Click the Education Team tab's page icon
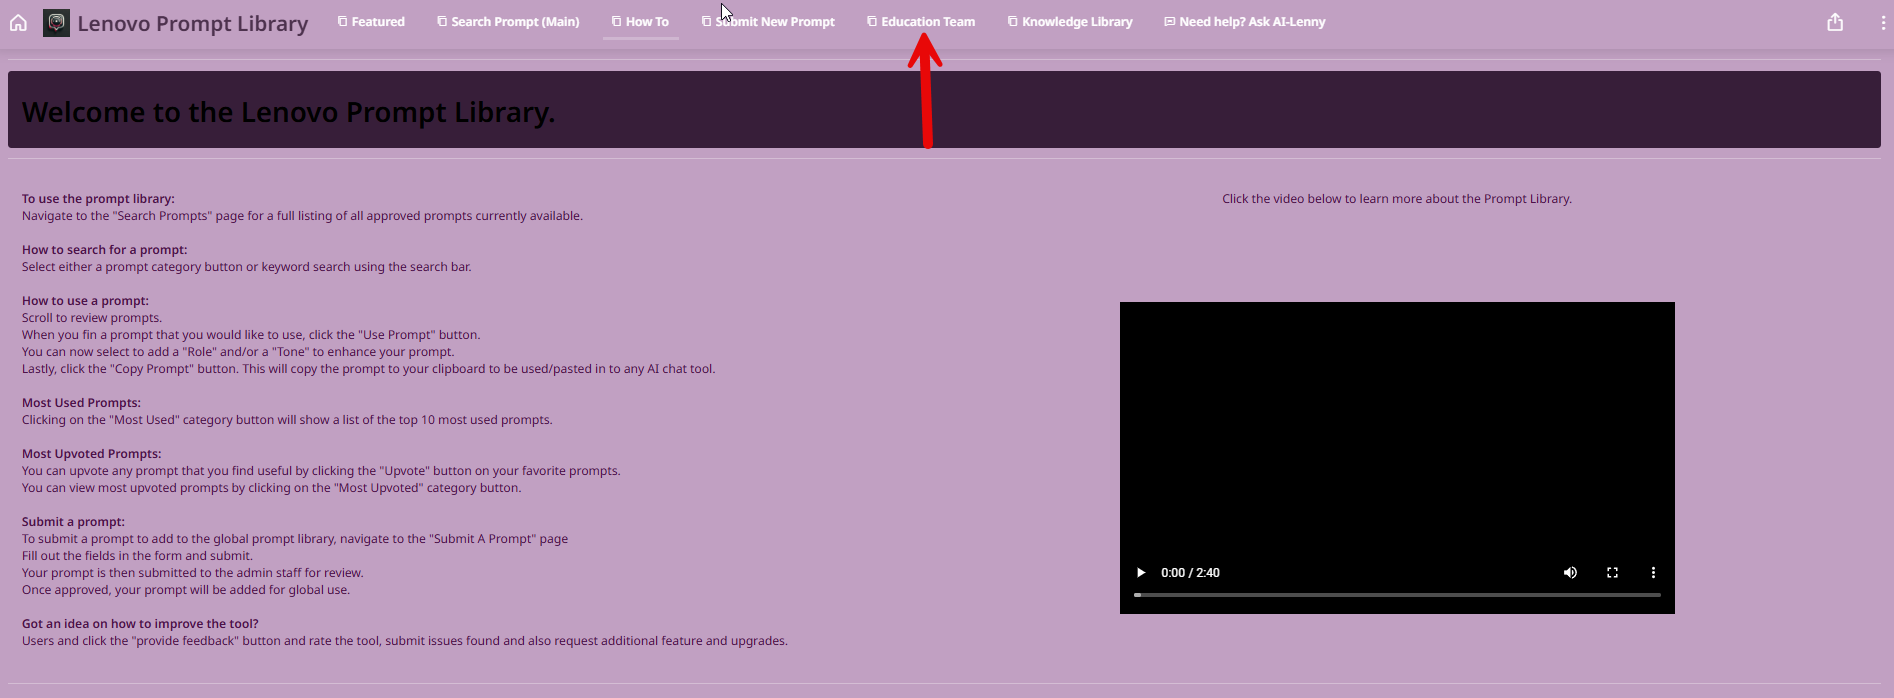 (x=872, y=21)
